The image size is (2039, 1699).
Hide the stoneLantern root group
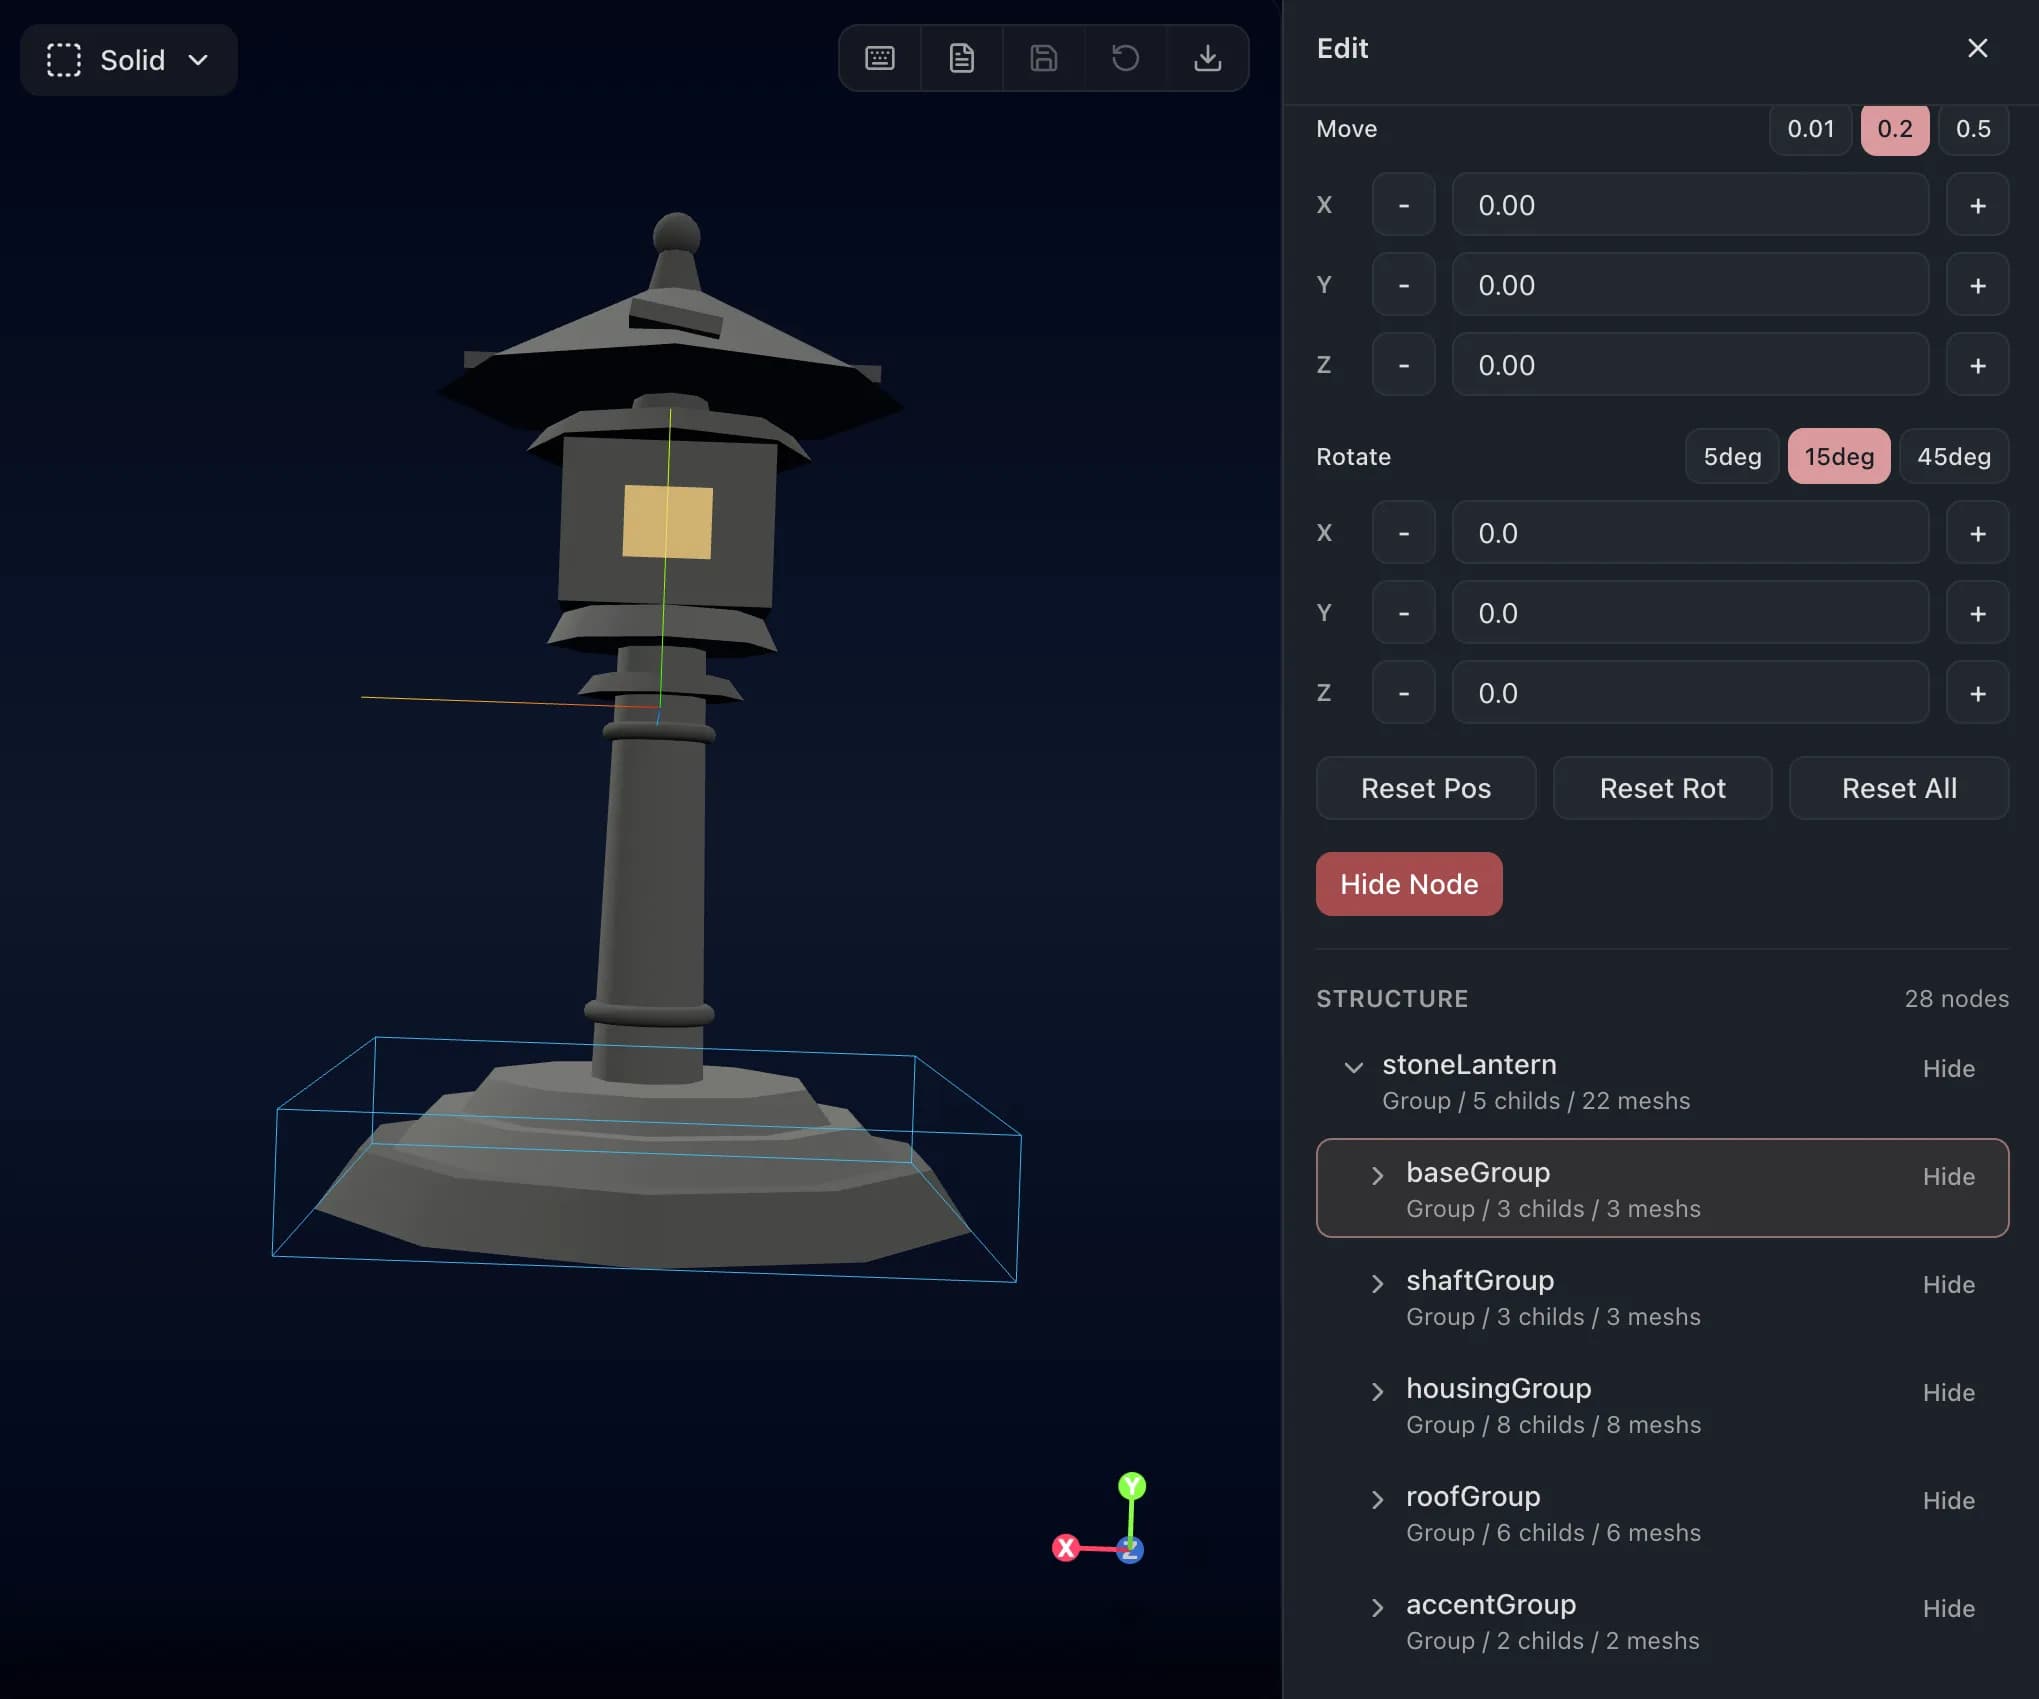1948,1068
